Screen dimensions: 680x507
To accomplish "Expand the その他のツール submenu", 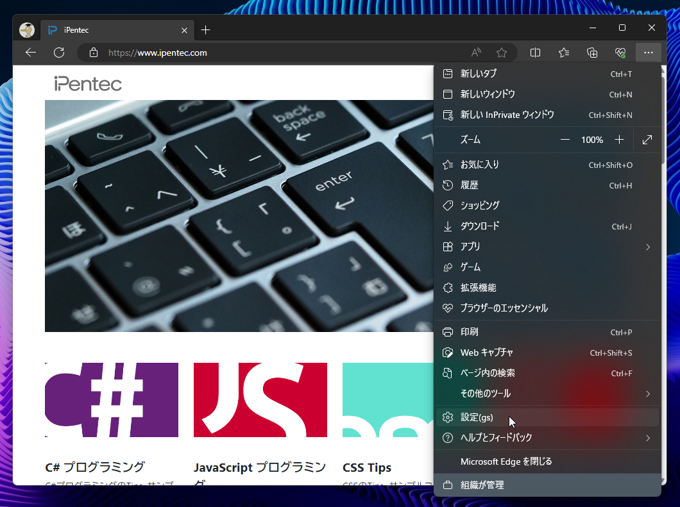I will click(547, 393).
